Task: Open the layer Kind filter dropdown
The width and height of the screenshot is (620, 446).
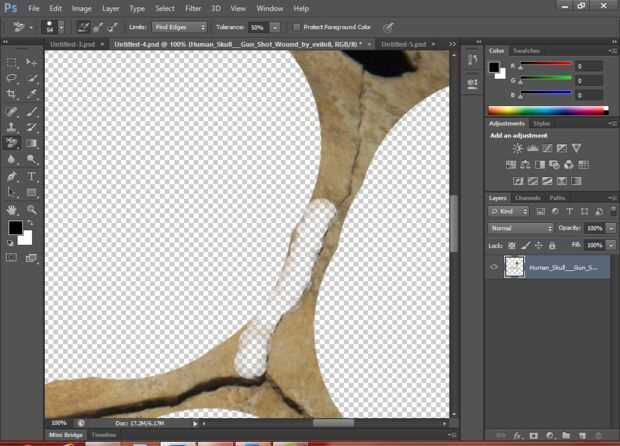Action: pyautogui.click(x=508, y=212)
